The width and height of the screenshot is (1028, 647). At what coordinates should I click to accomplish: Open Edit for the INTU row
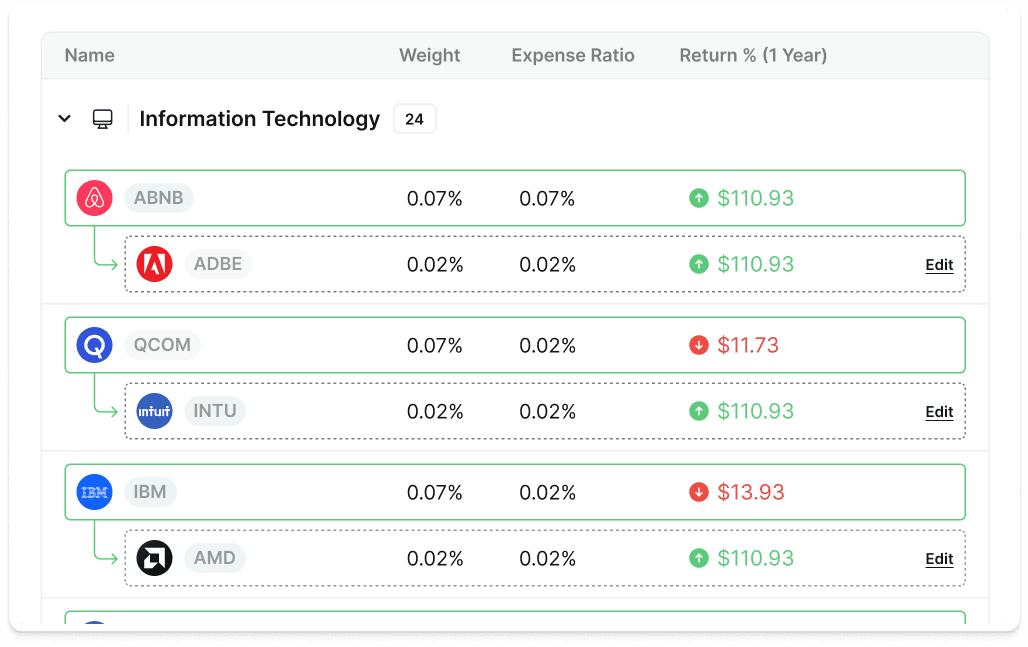939,412
